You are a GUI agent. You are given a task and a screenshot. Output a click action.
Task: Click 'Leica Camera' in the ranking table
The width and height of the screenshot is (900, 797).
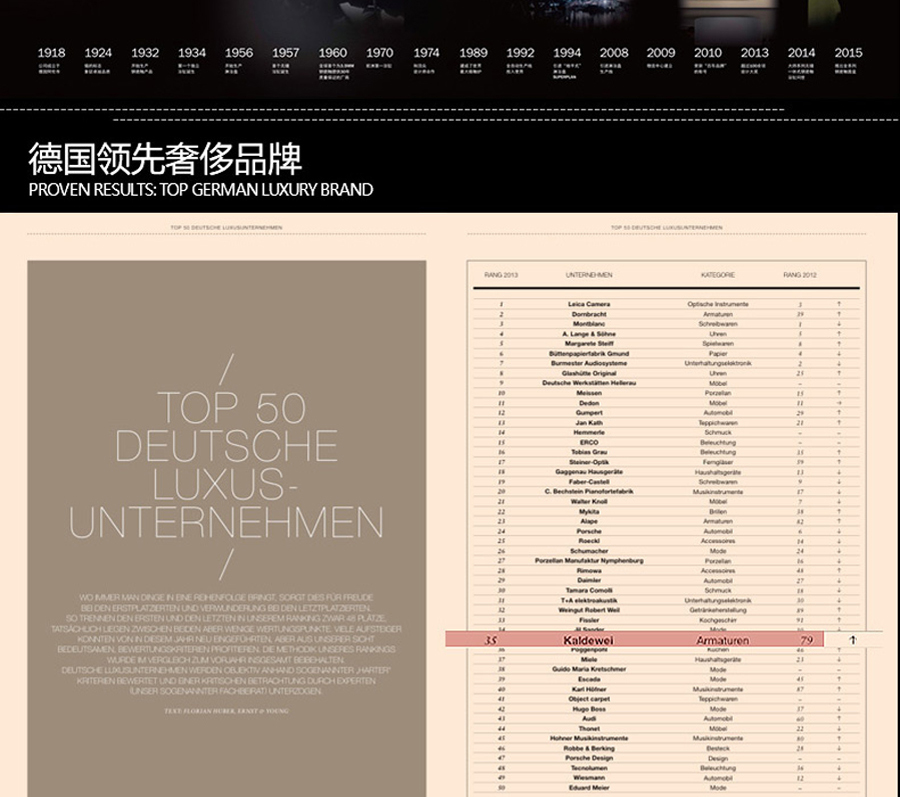[x=589, y=304]
